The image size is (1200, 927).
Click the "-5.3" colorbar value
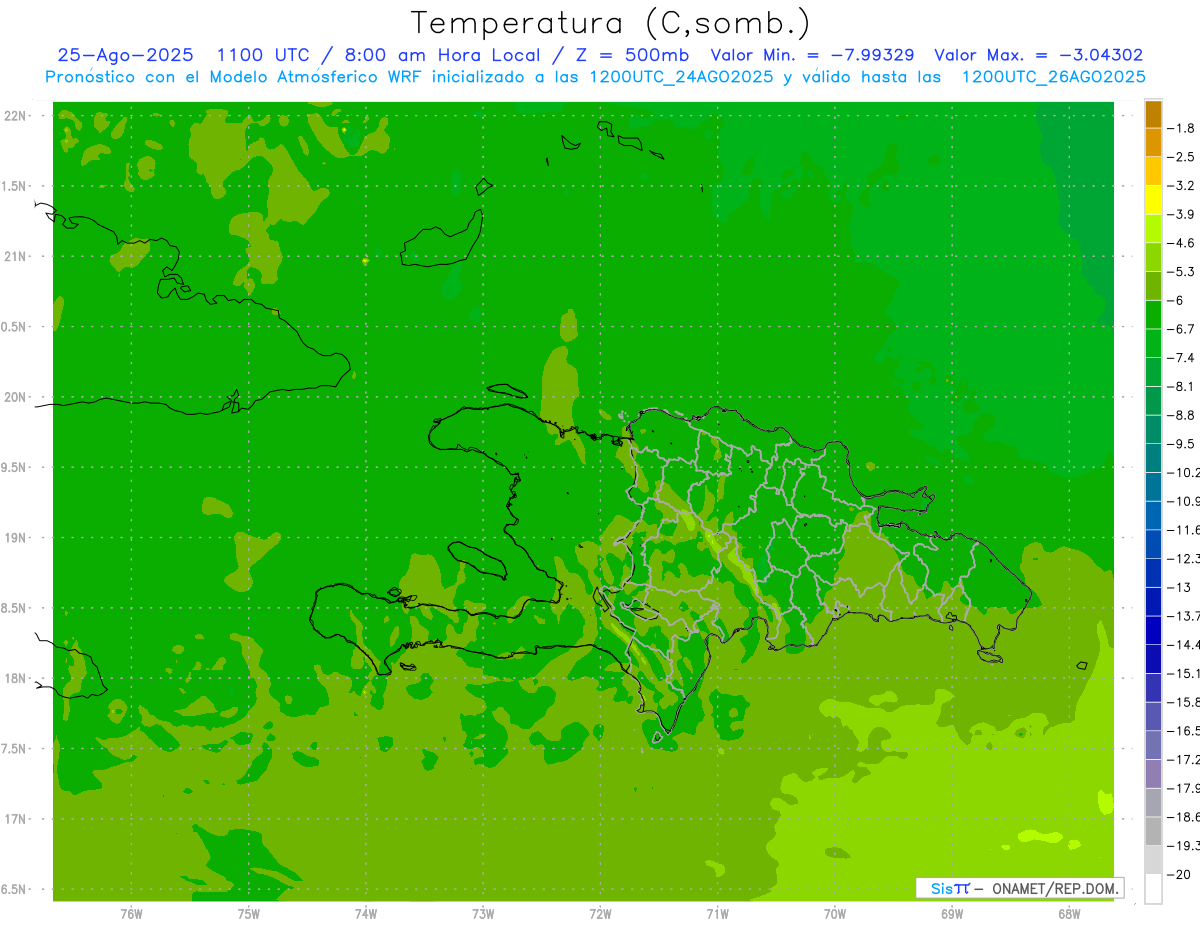point(1183,271)
